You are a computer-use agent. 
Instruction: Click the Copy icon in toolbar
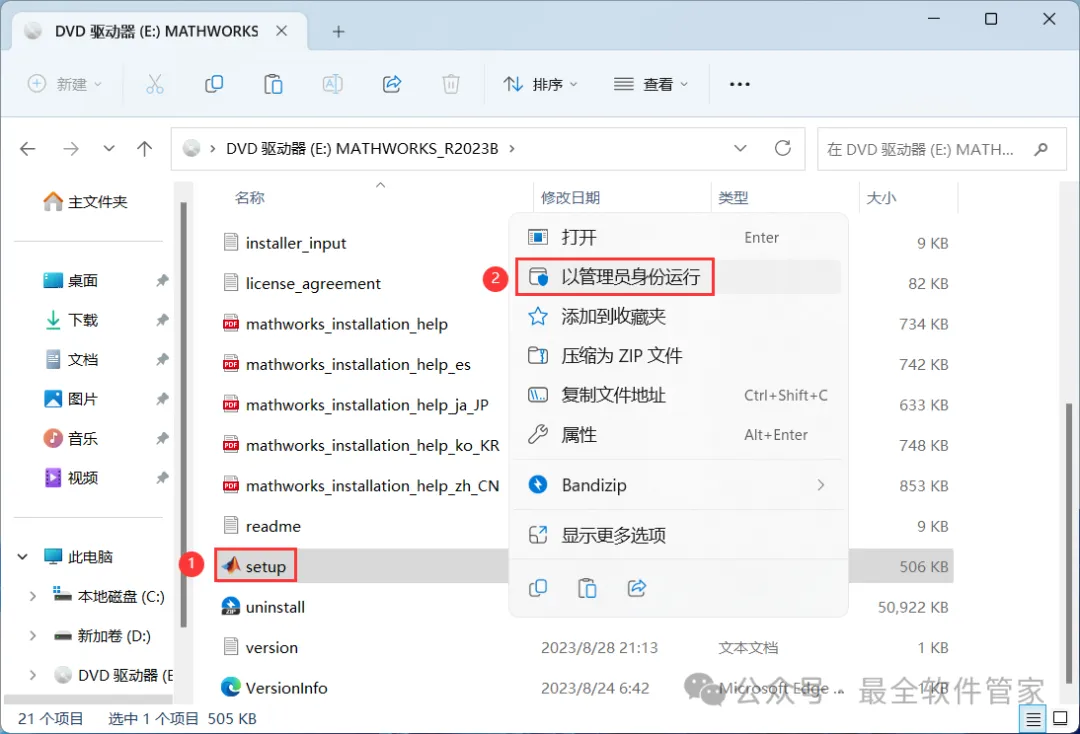click(x=214, y=84)
